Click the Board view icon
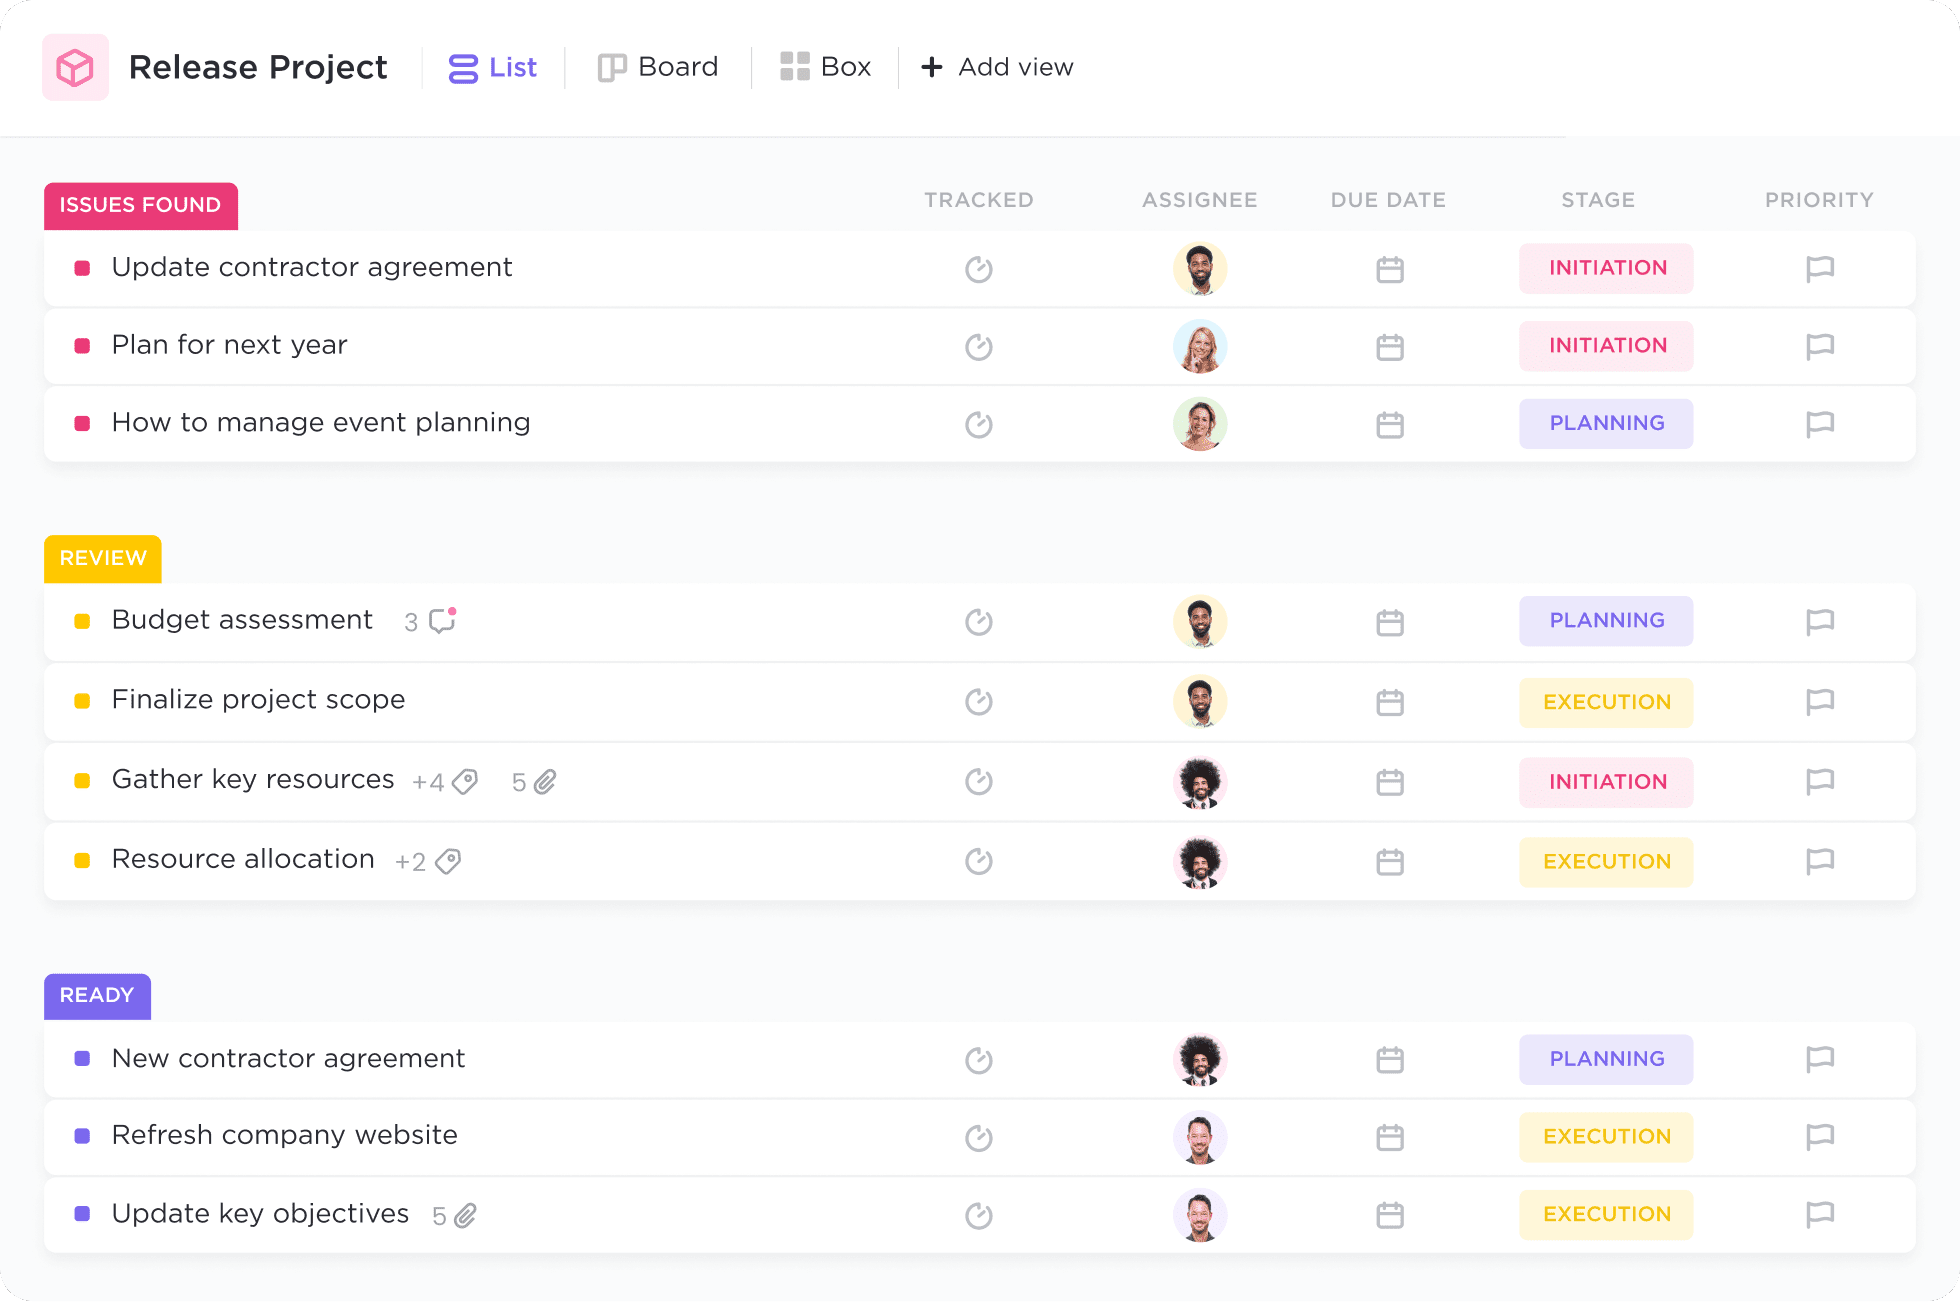The width and height of the screenshot is (1960, 1302). point(610,65)
